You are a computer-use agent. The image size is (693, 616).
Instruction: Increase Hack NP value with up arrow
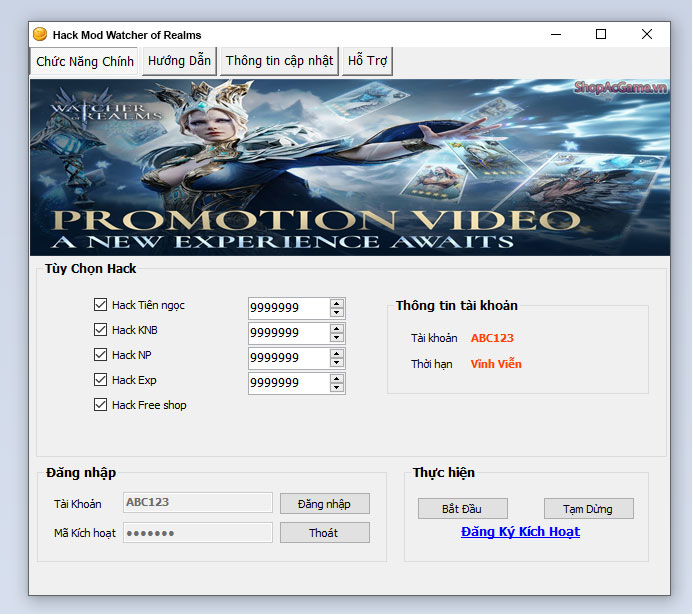(336, 354)
